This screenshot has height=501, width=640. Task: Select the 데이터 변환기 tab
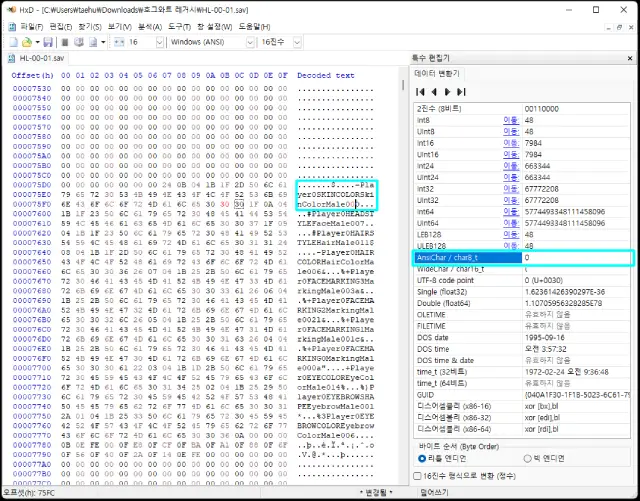437,73
